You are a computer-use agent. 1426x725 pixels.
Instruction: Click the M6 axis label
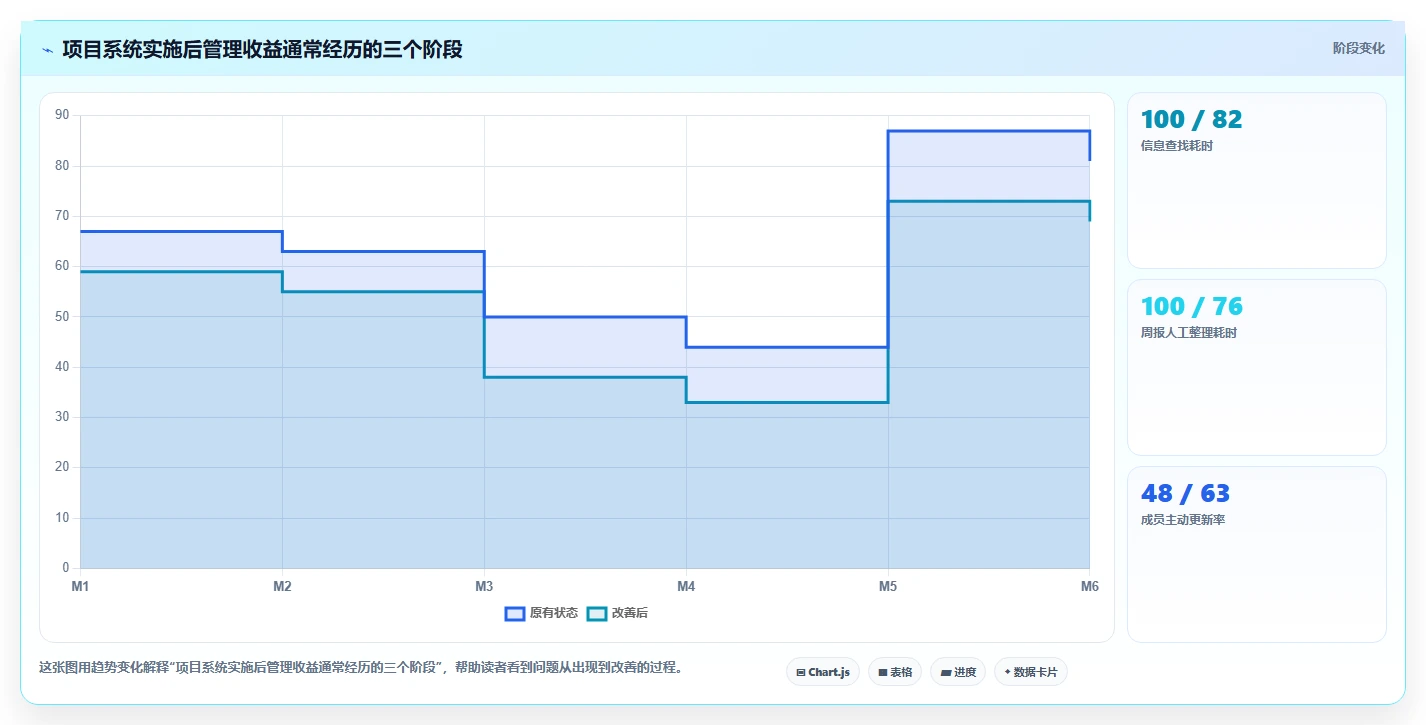pos(1090,586)
